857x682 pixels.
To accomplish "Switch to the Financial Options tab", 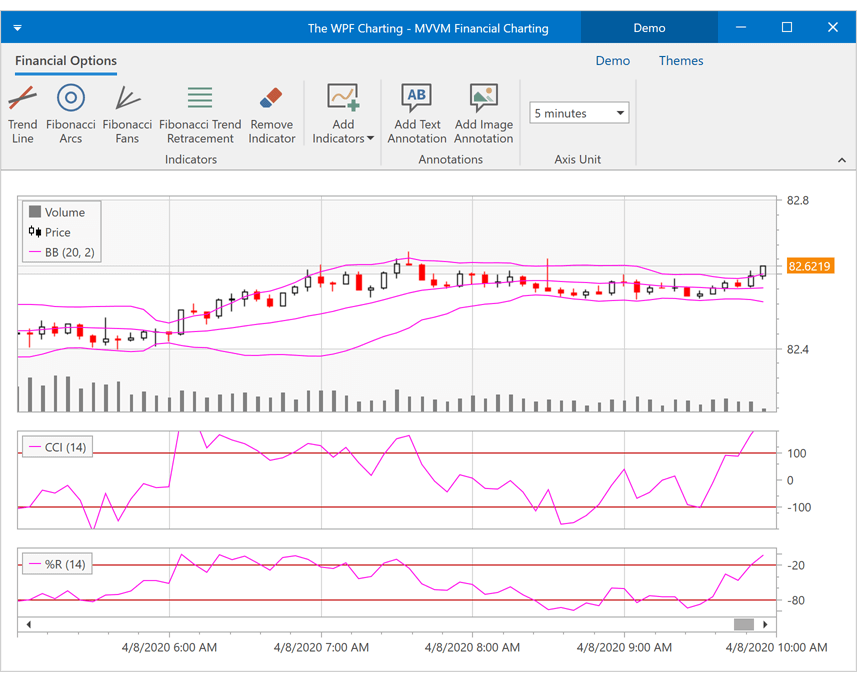I will (x=64, y=61).
